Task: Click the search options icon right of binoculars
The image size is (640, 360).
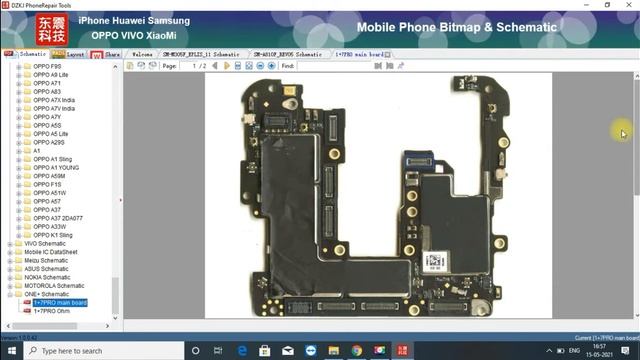Action: pyautogui.click(x=401, y=66)
